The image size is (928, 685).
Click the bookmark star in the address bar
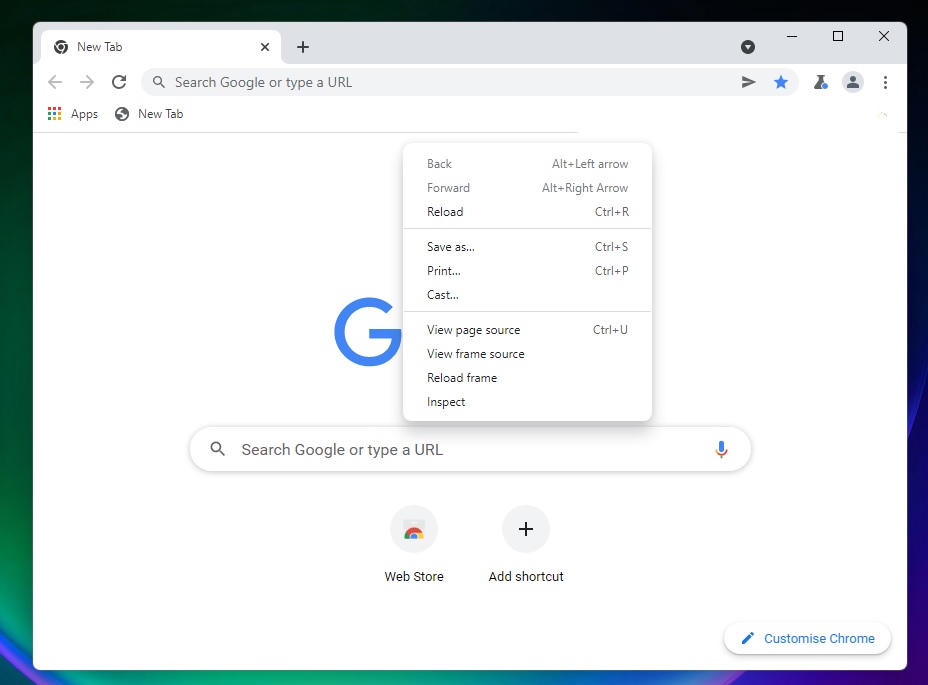781,82
